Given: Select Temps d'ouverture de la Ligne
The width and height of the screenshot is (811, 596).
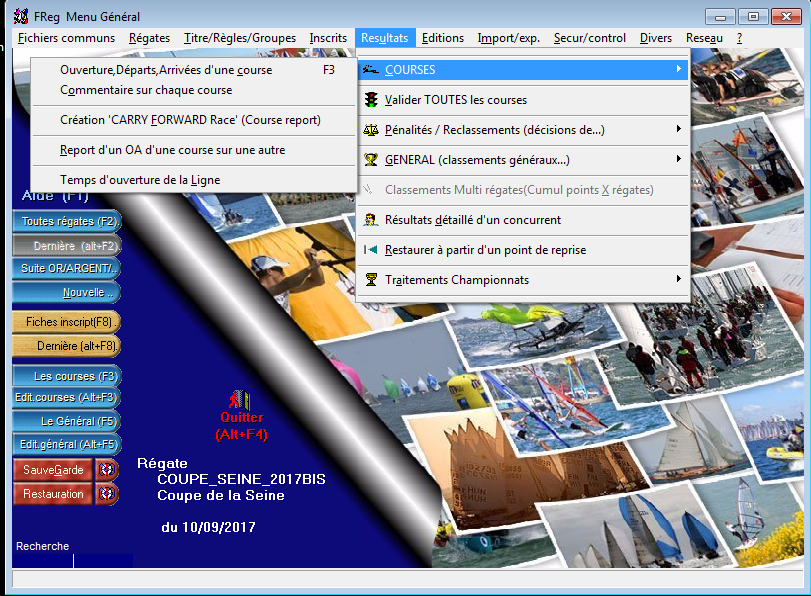Looking at the screenshot, I should tap(194, 180).
